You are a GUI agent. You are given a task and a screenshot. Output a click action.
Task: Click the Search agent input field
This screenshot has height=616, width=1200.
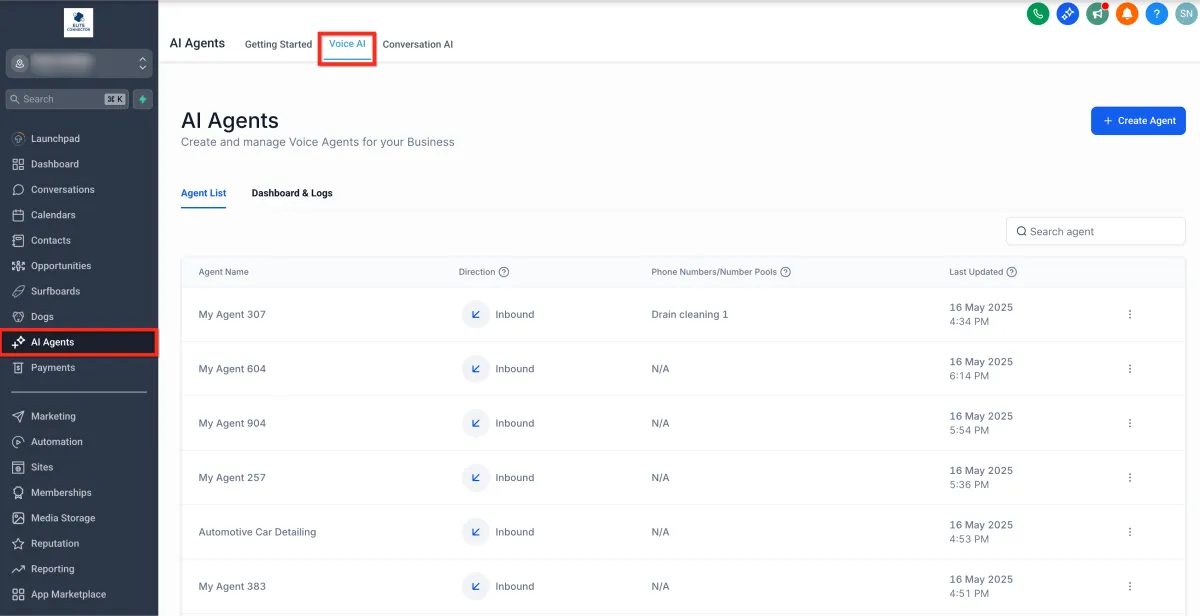1096,231
